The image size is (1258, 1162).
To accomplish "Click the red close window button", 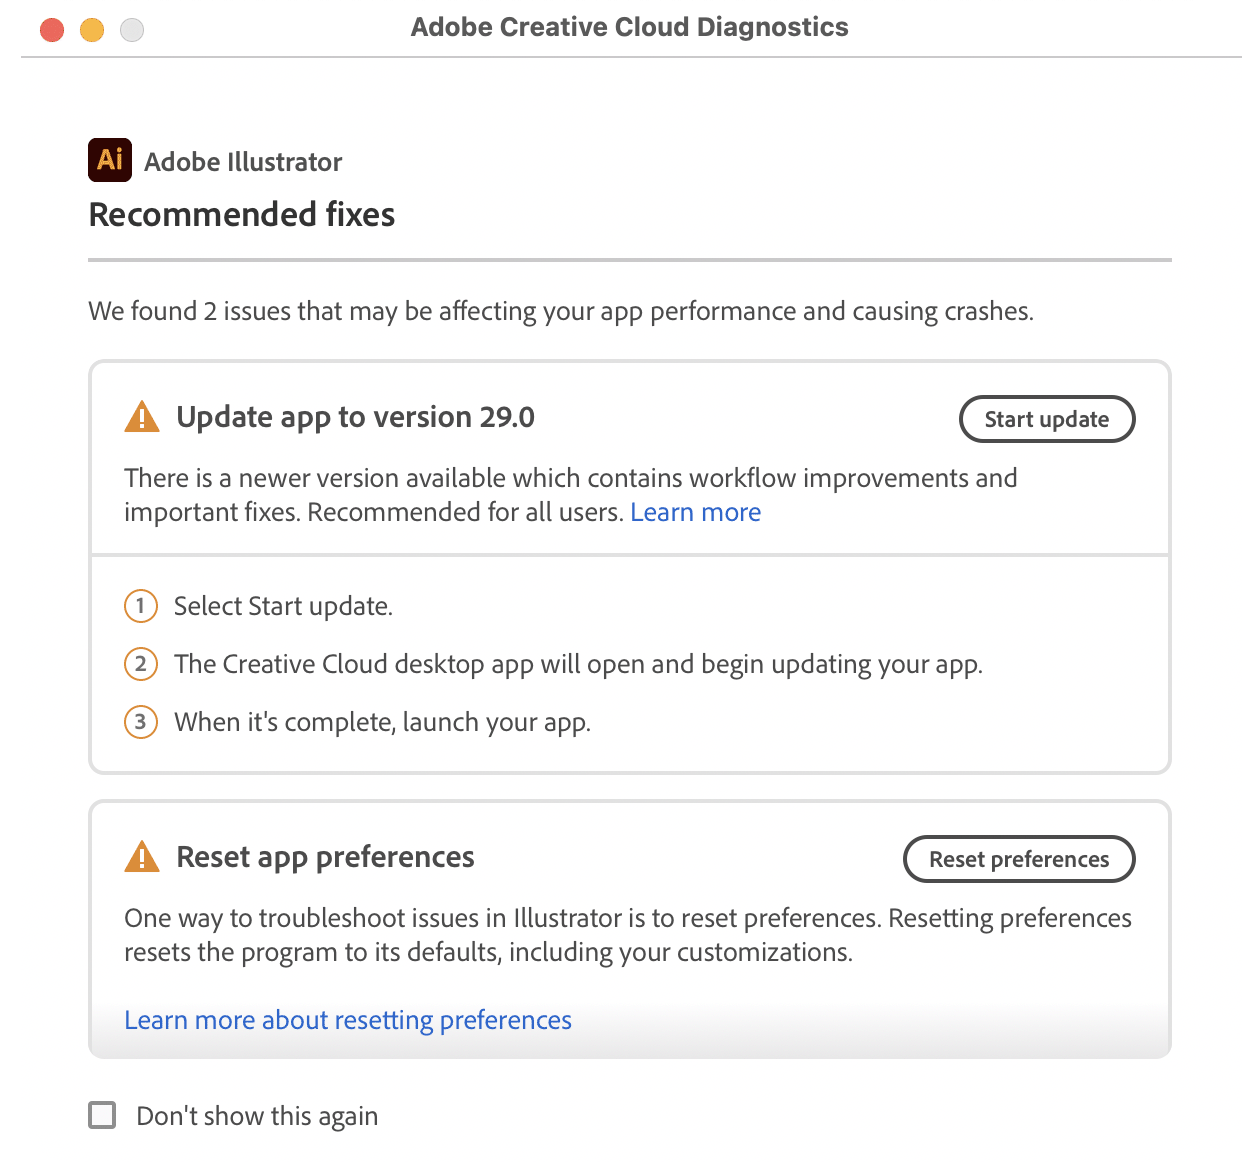I will tap(51, 30).
